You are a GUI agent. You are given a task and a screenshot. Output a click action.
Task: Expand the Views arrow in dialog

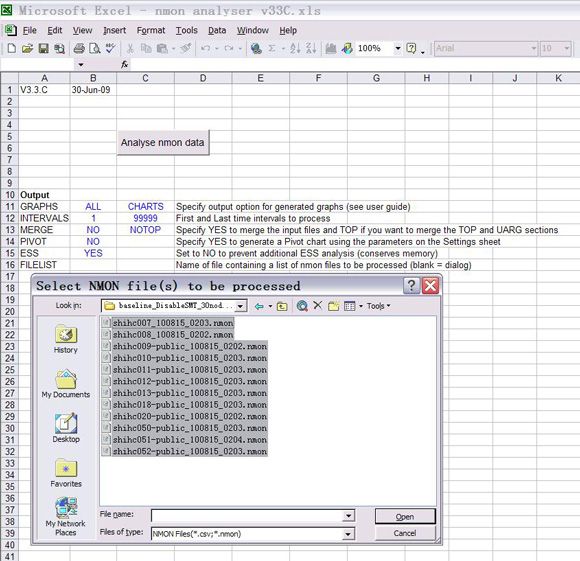point(361,306)
